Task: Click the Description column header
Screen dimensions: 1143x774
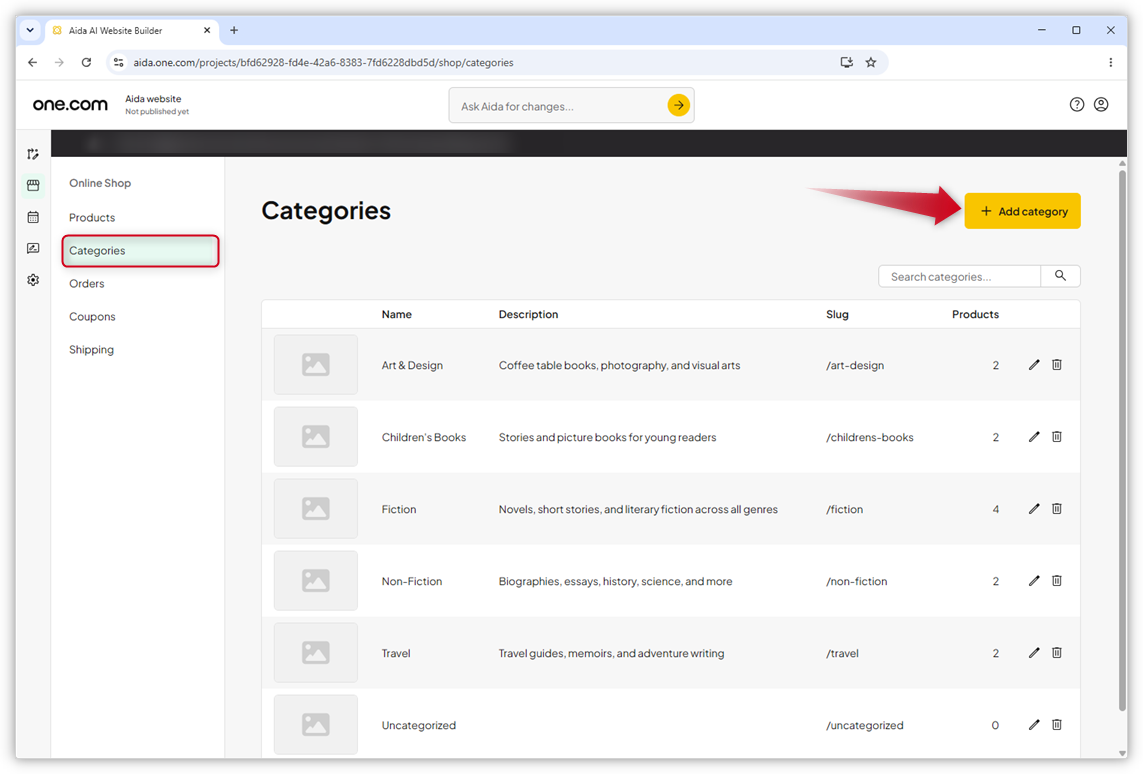Action: [x=528, y=314]
